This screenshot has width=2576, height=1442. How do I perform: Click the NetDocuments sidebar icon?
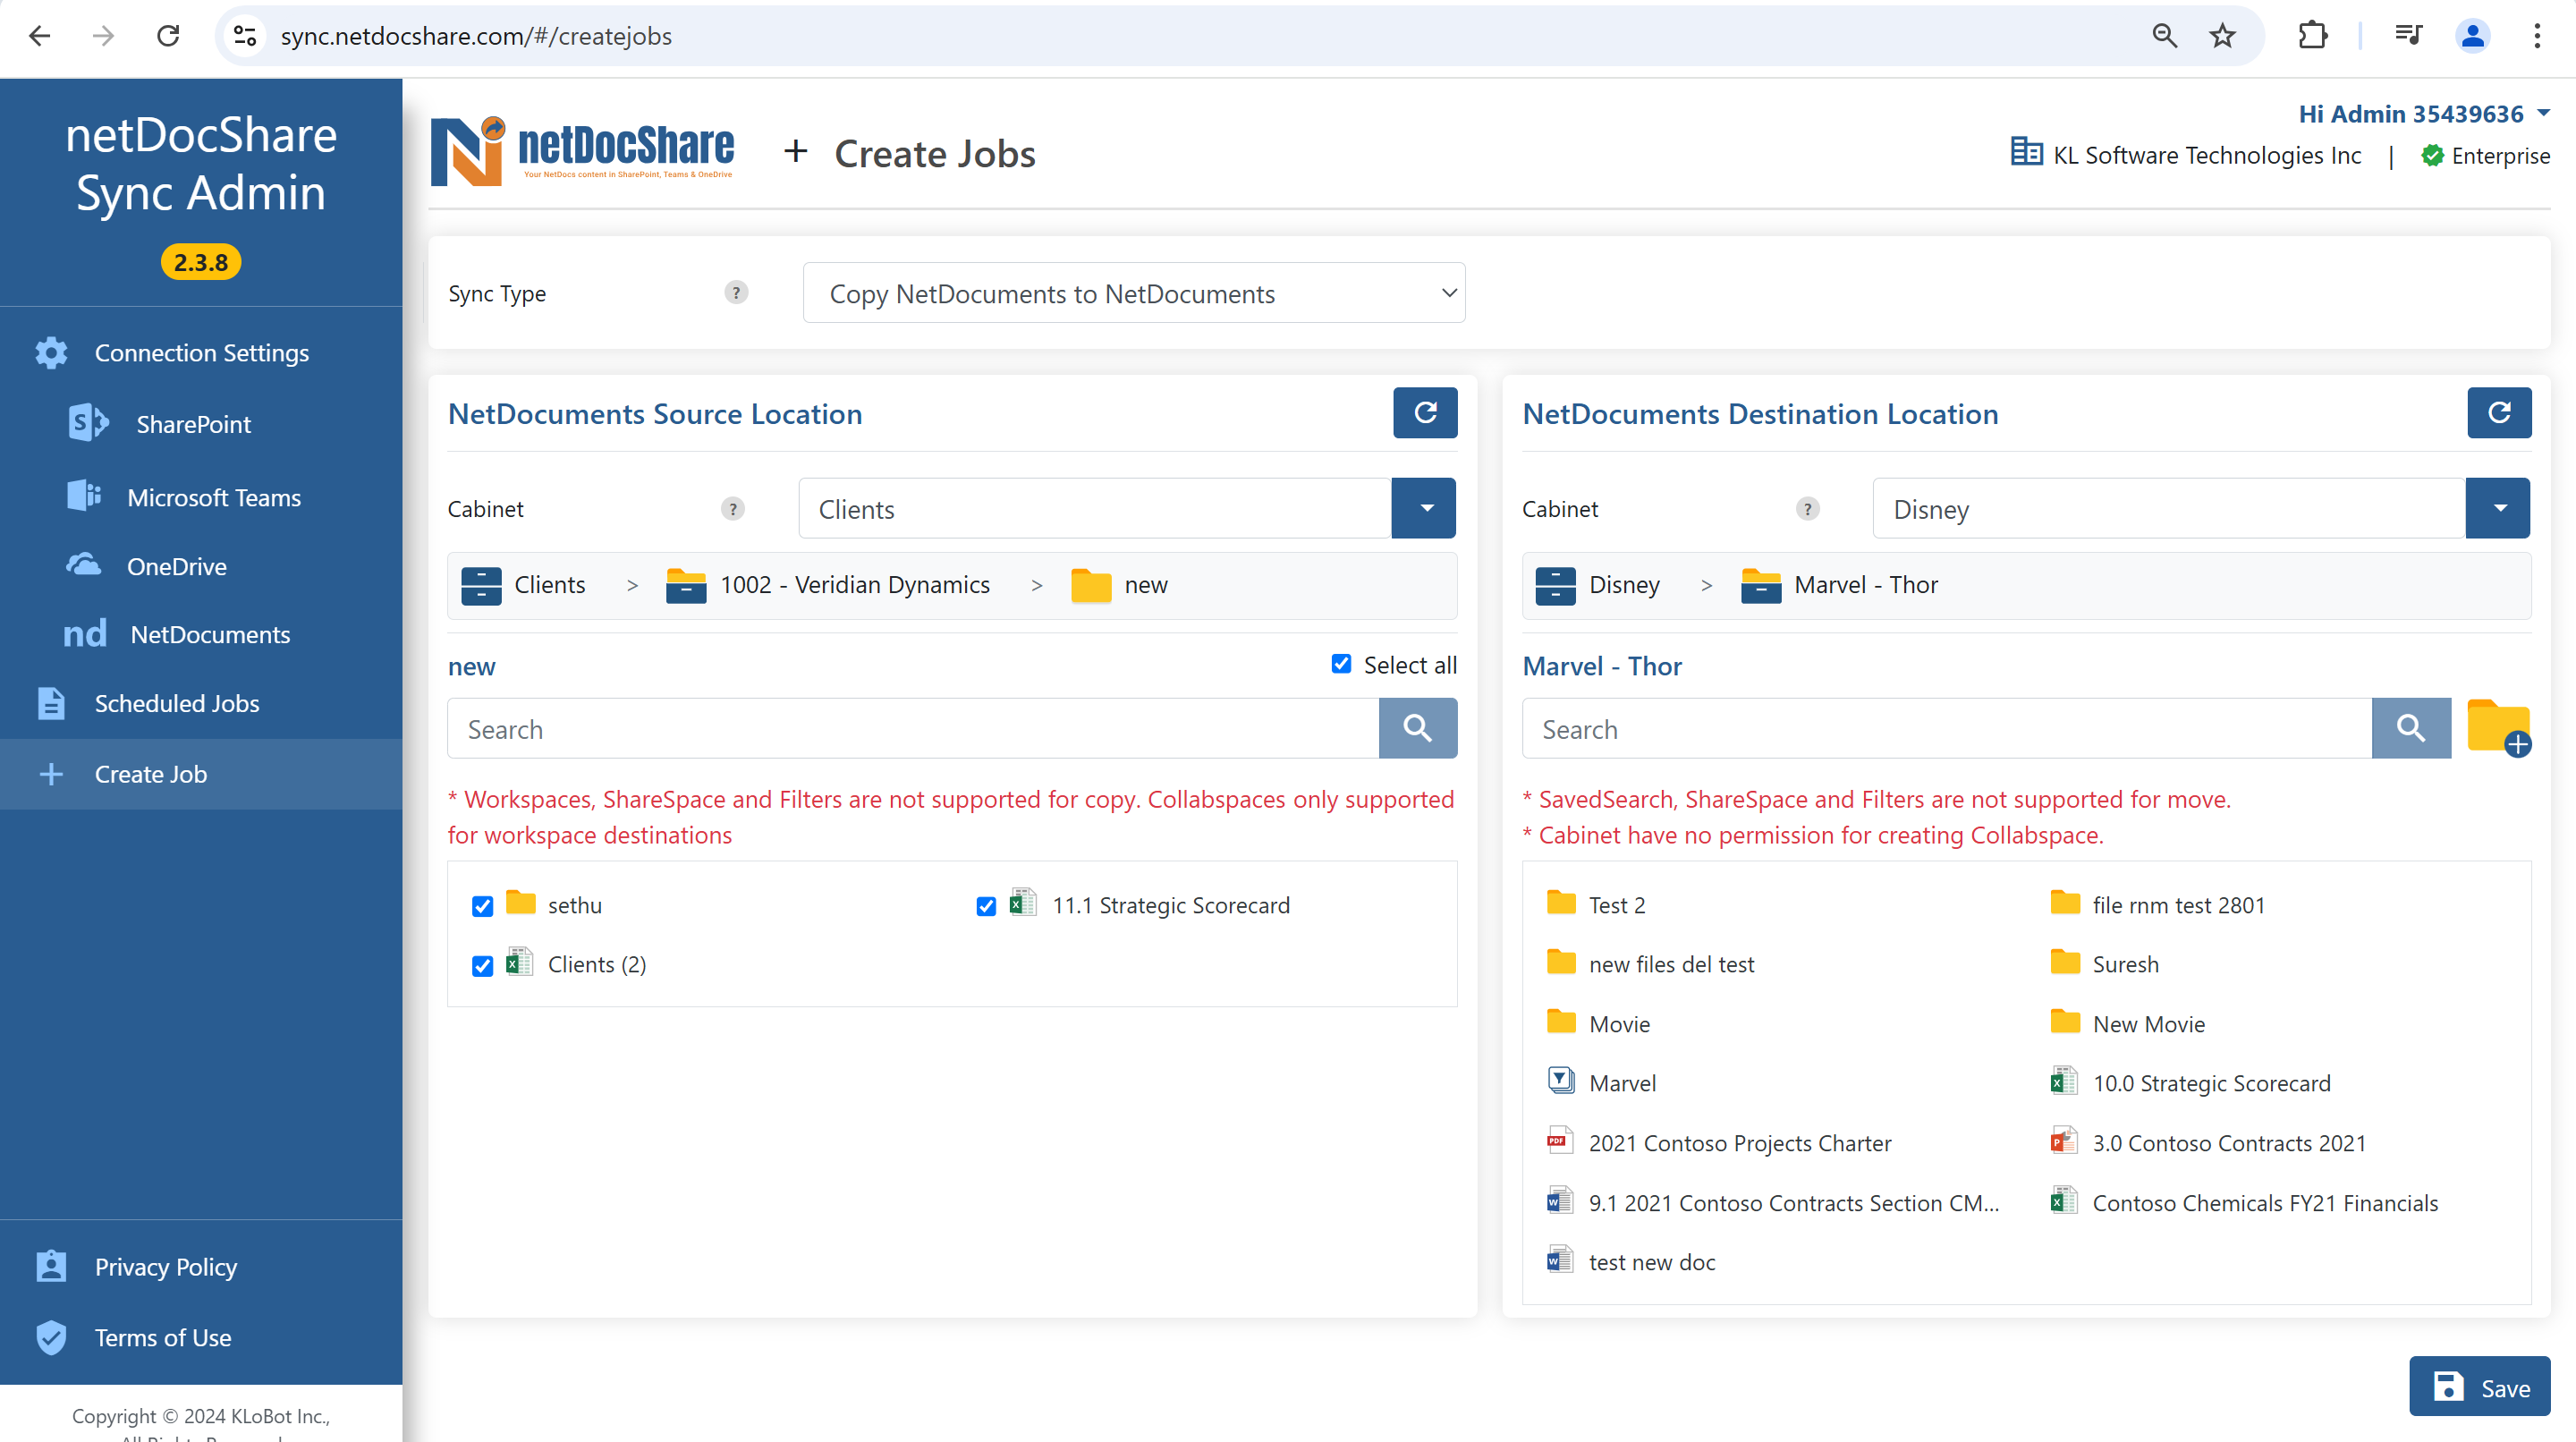83,632
